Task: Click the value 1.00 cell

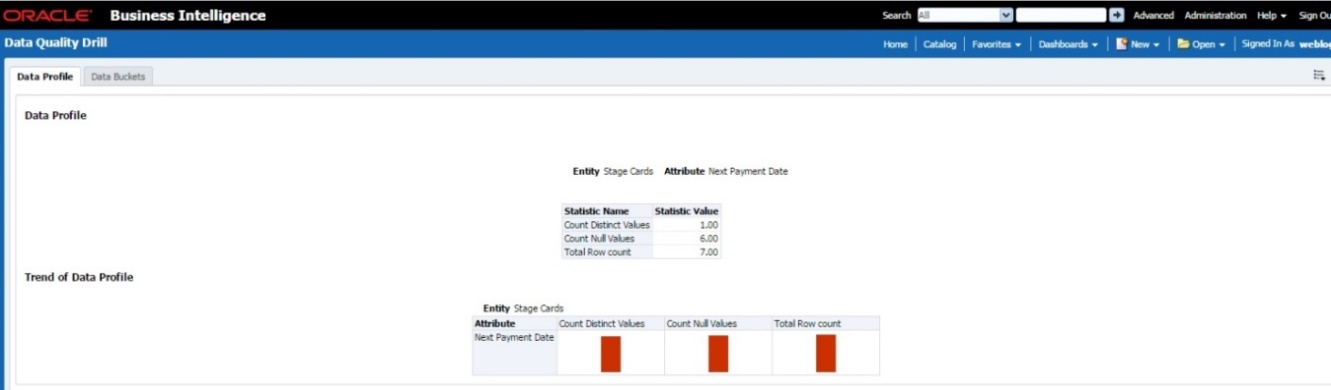Action: coord(686,225)
